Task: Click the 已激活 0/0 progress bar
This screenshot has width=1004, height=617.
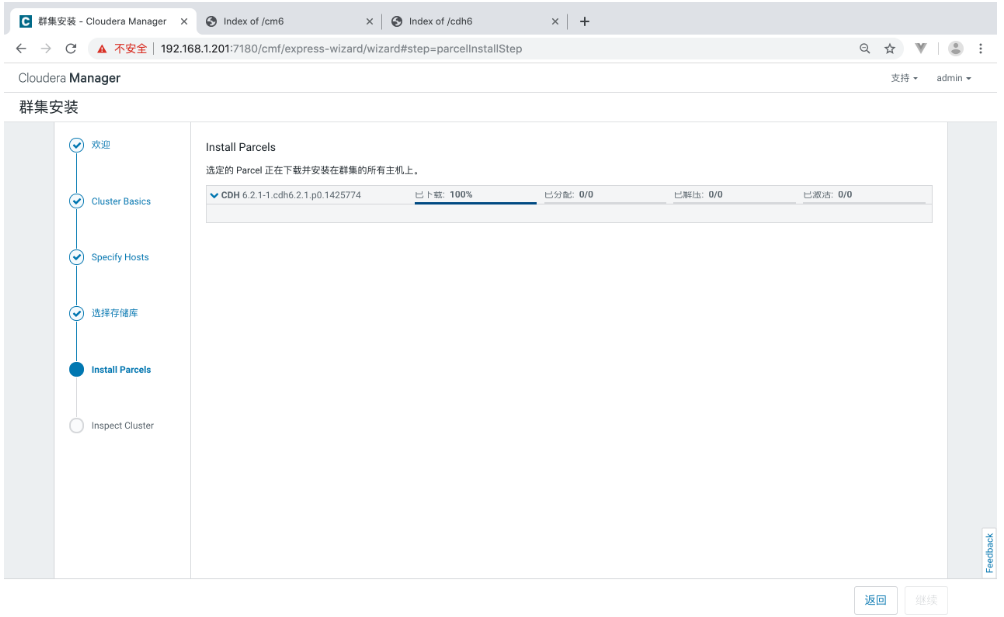Action: pos(864,203)
